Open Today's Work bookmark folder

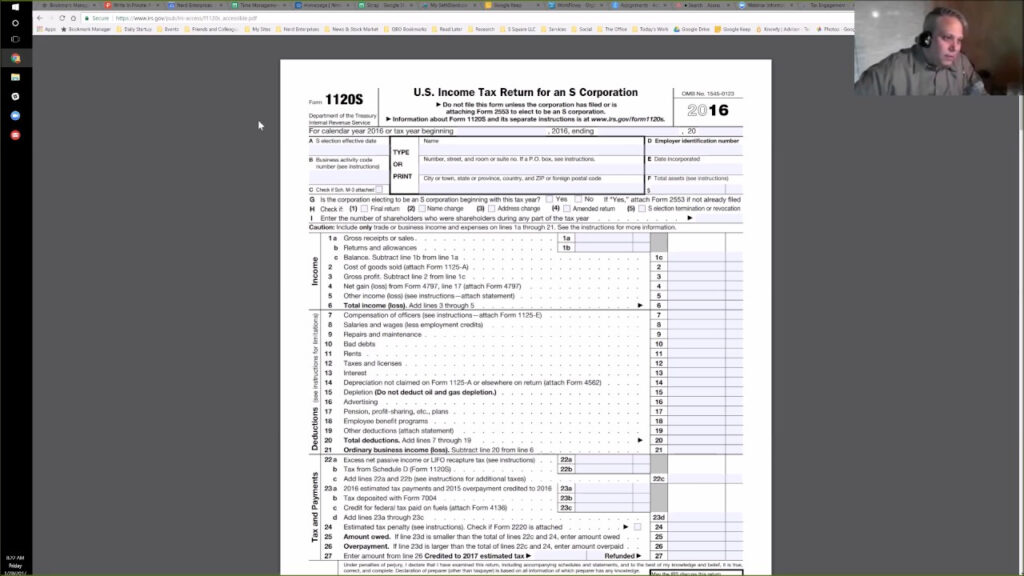tap(650, 29)
